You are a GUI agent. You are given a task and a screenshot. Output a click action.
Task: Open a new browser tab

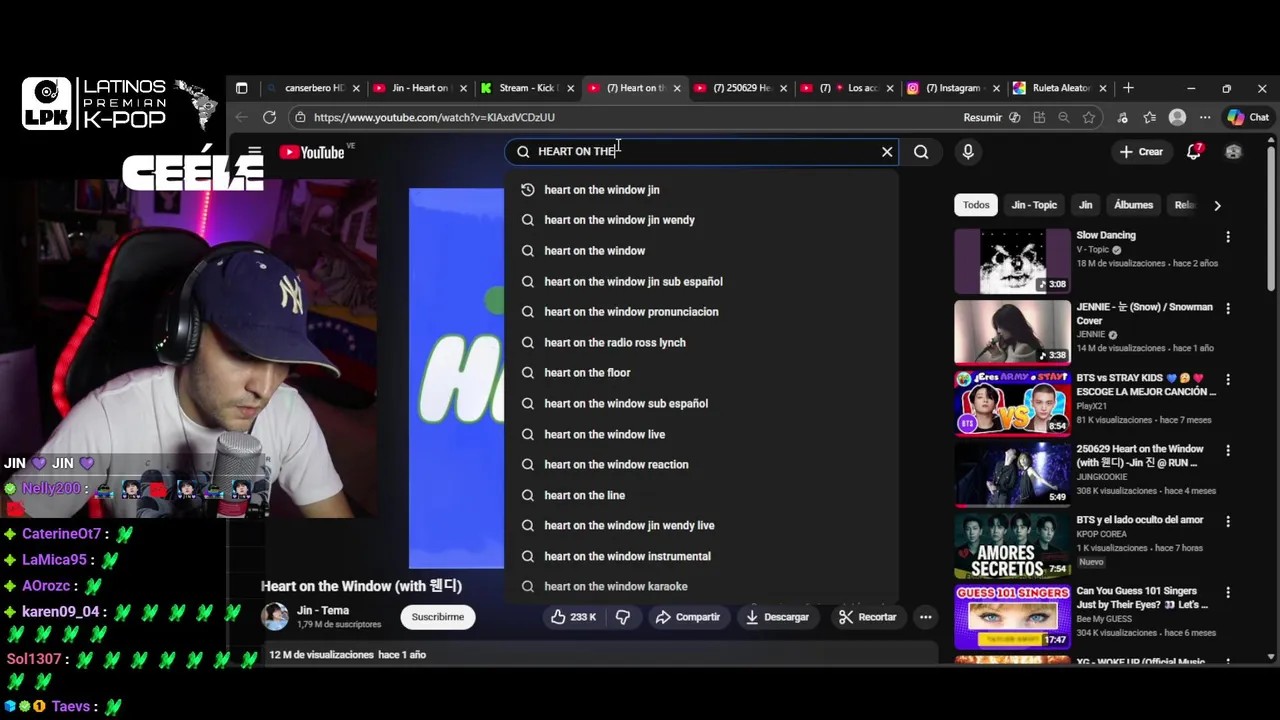tap(1128, 88)
